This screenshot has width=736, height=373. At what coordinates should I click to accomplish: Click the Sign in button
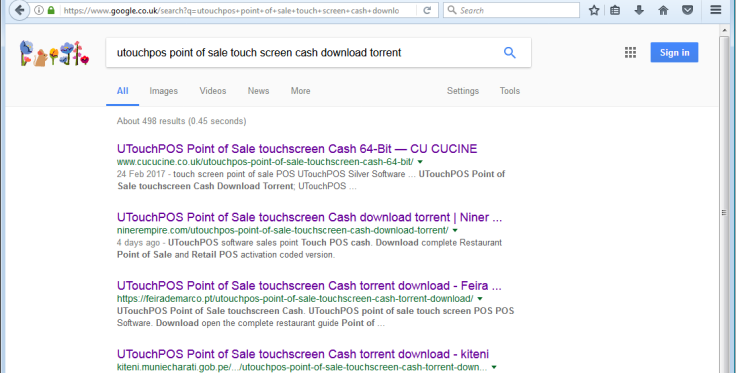(x=674, y=53)
